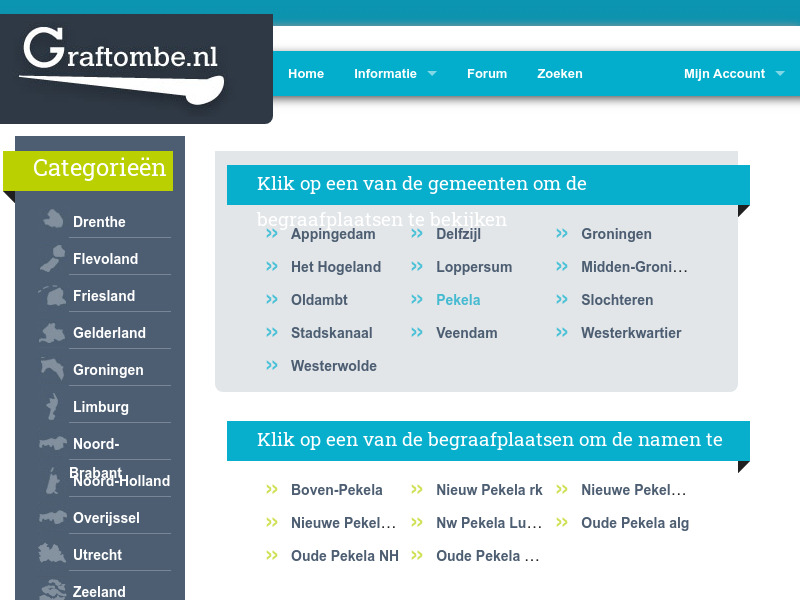Click the chevron icon before Veendam
800x600 pixels.
(416, 332)
